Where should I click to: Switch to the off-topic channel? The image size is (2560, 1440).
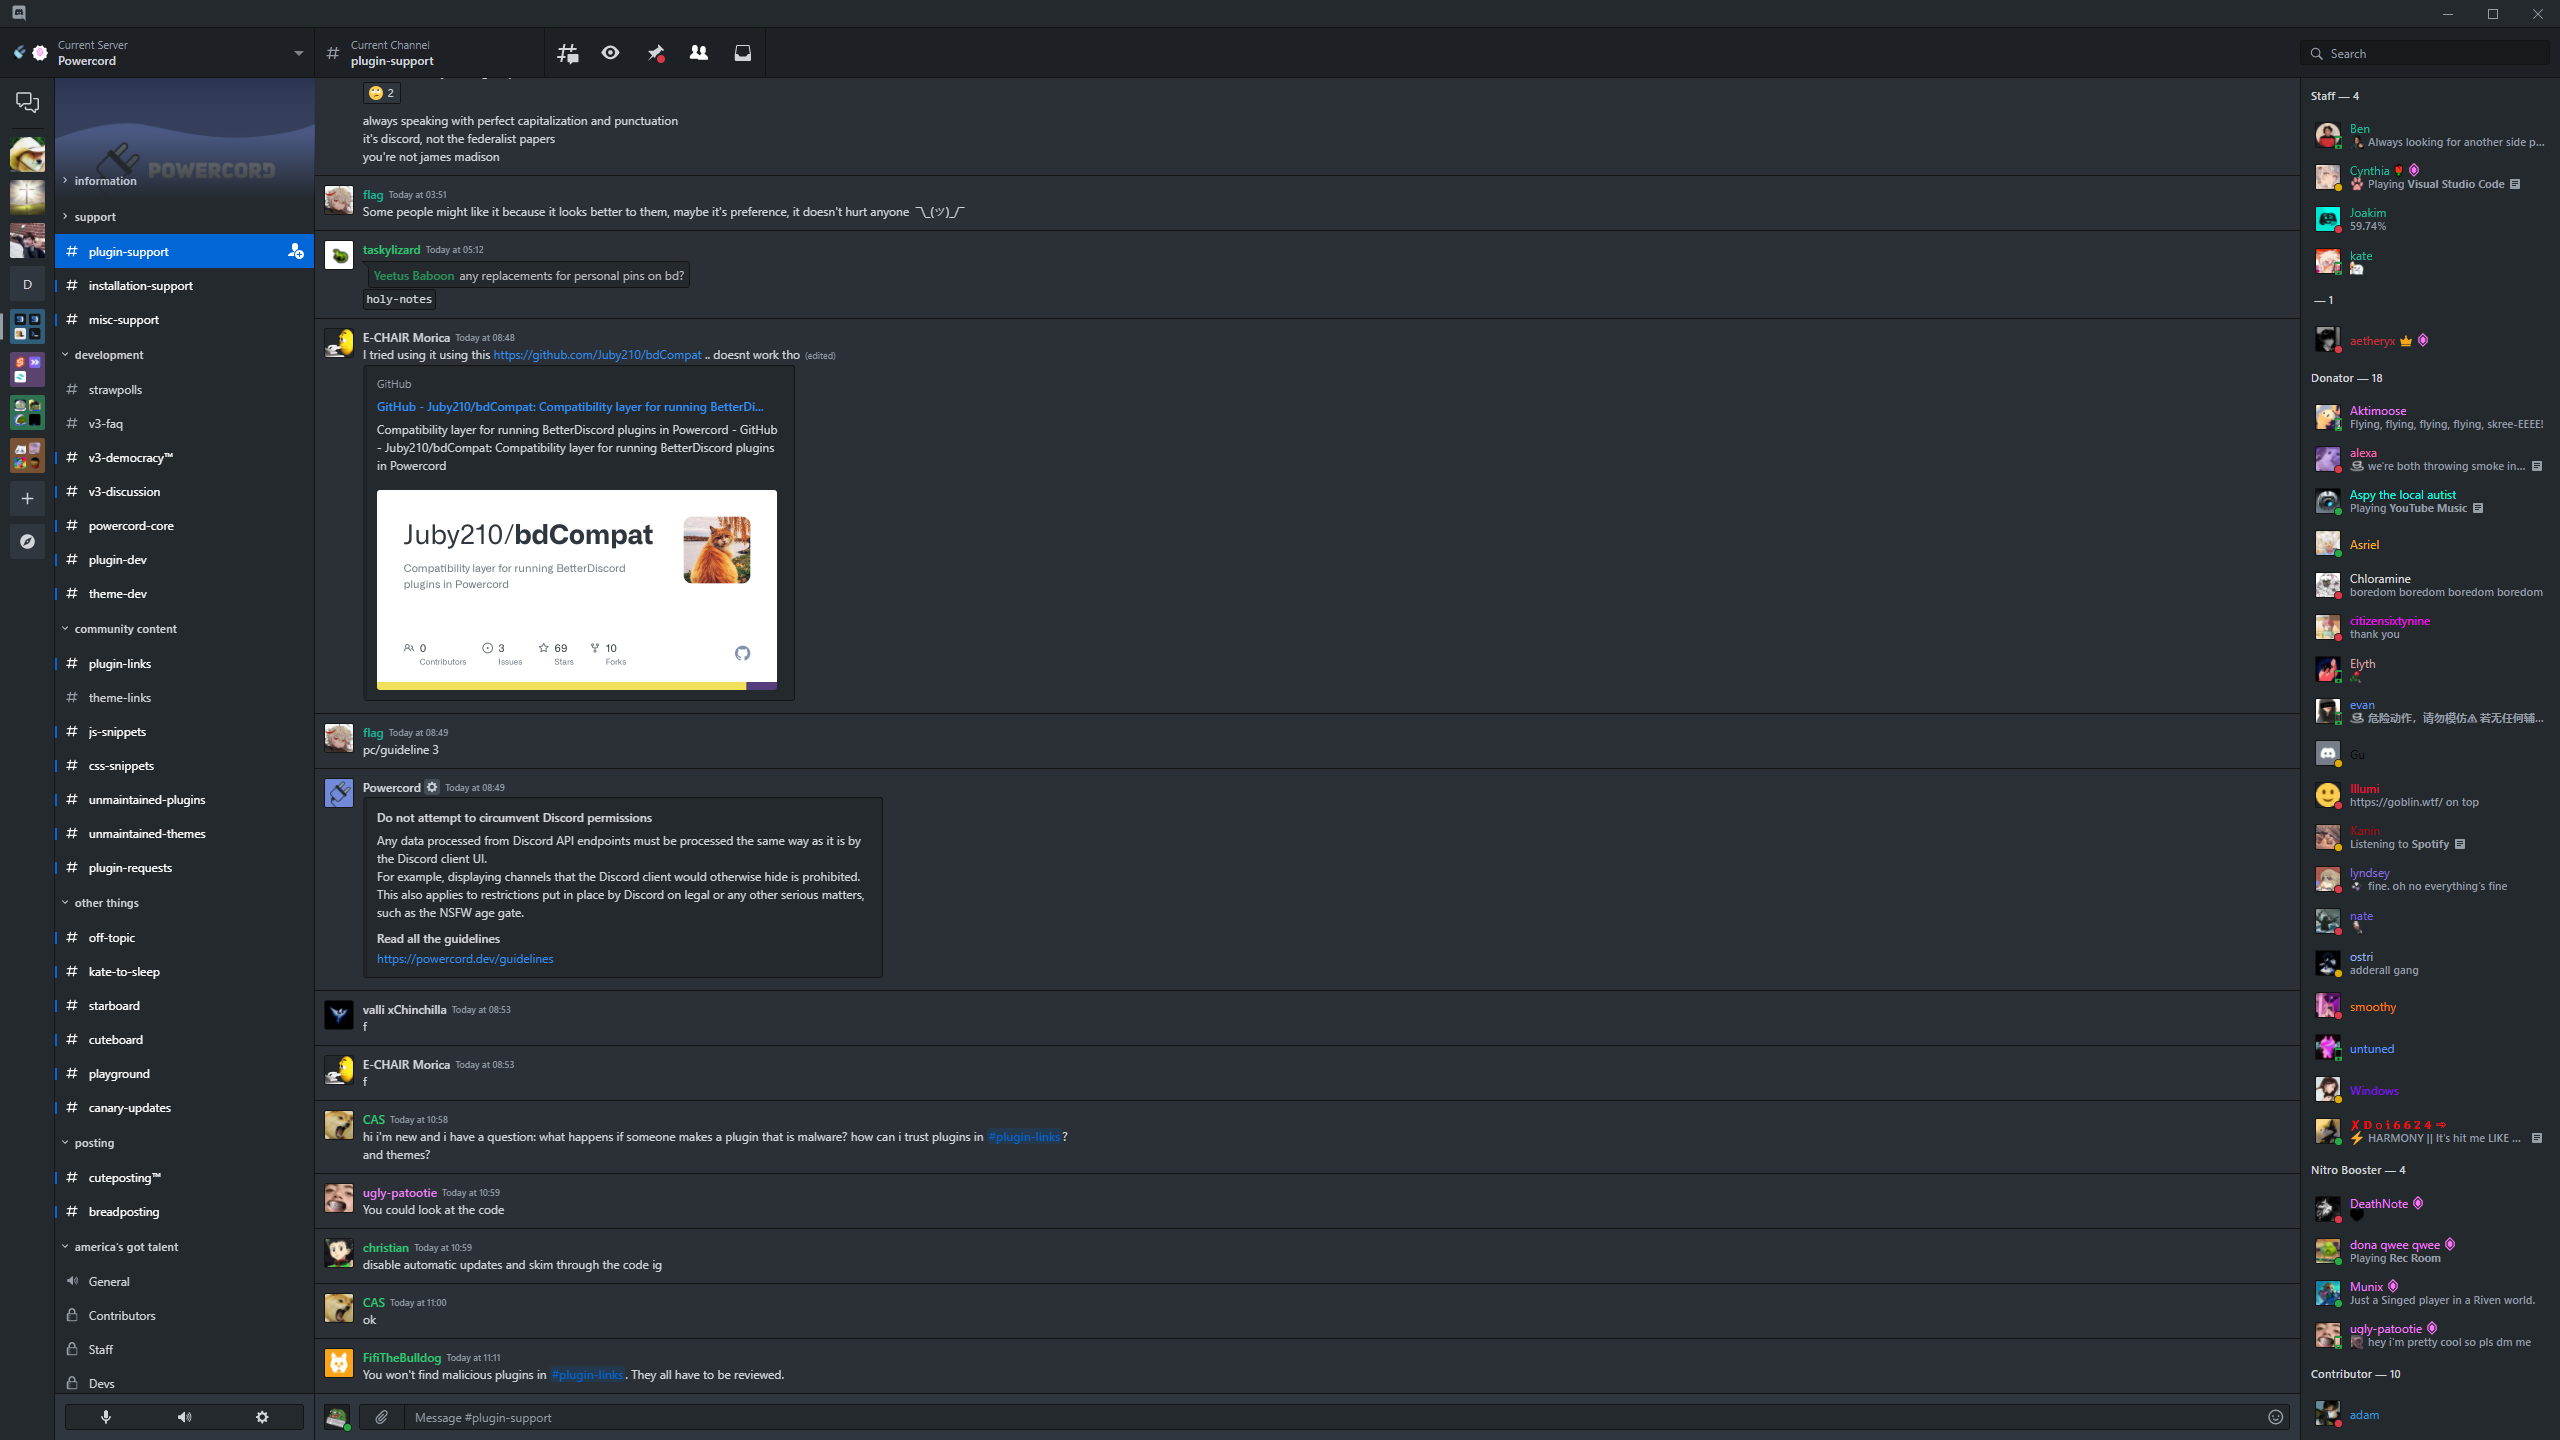[x=111, y=937]
